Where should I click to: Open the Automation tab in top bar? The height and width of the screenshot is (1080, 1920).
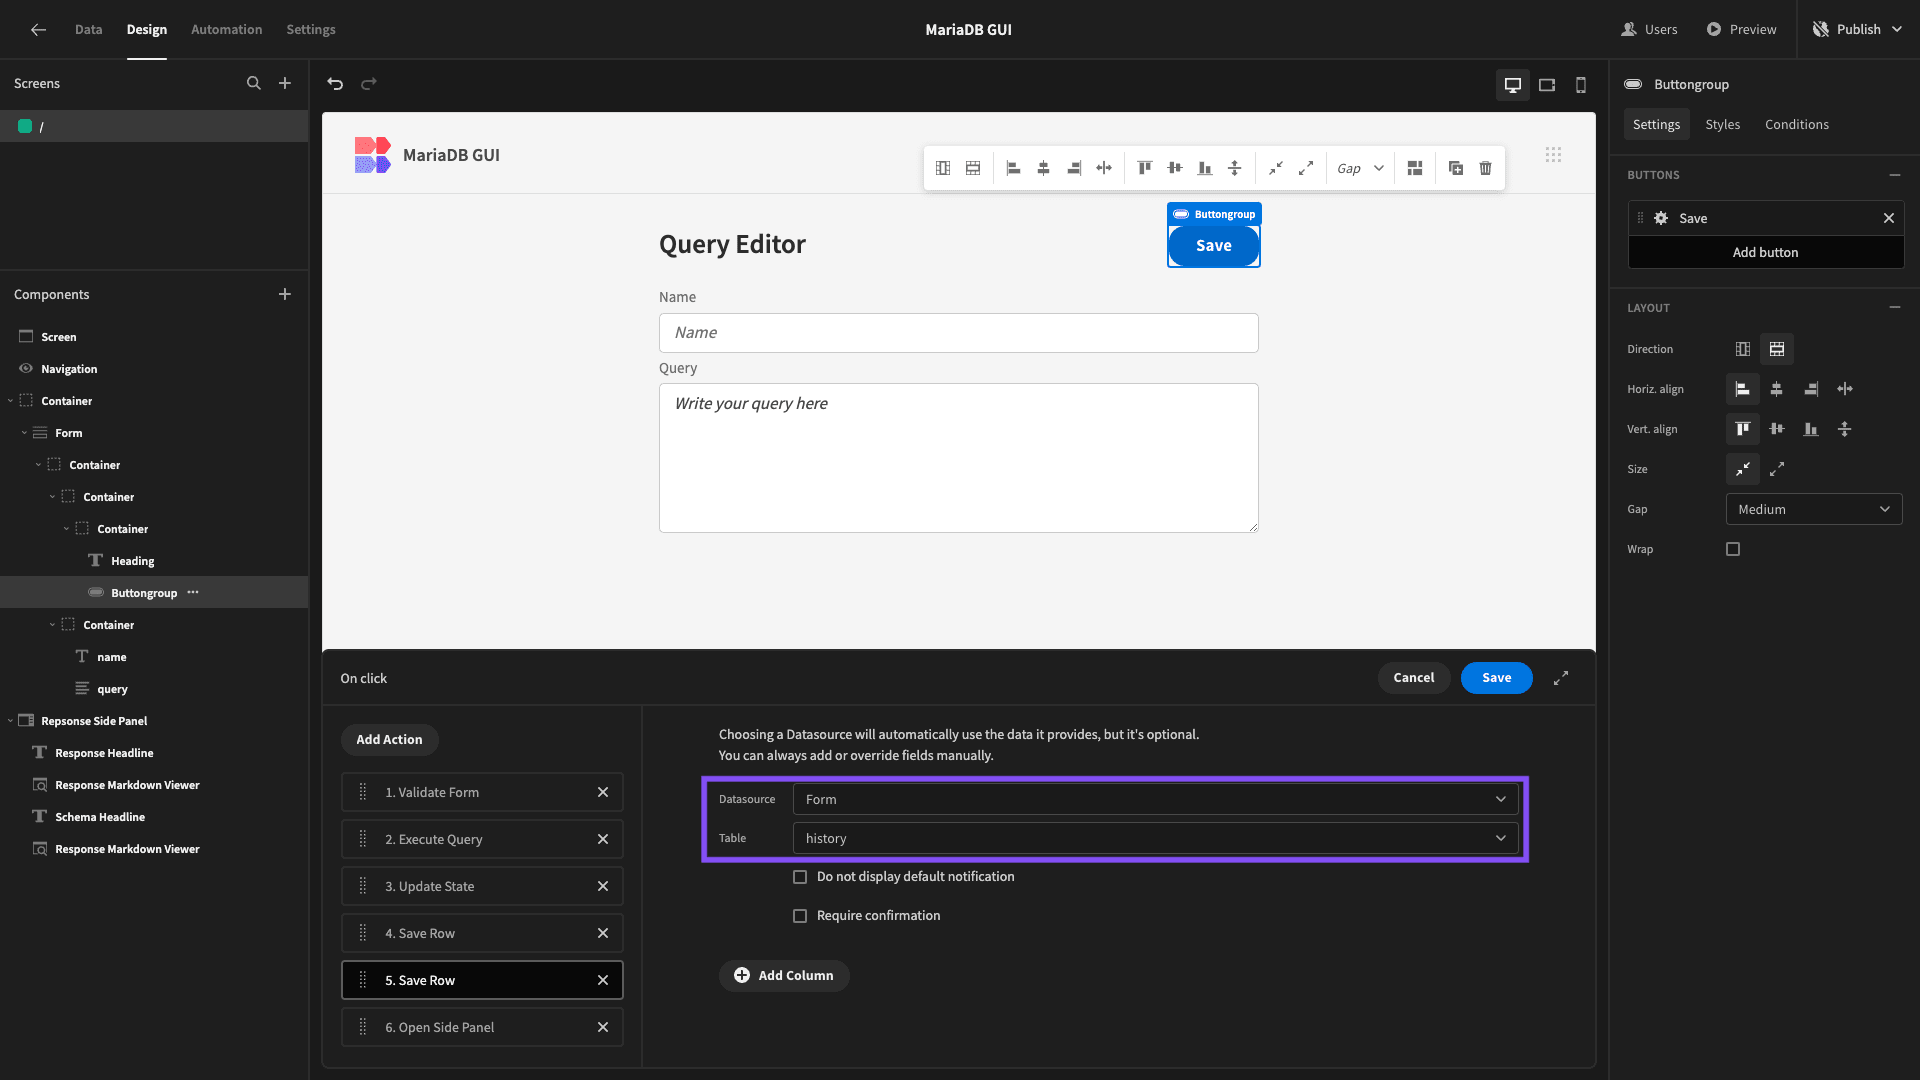(x=226, y=29)
